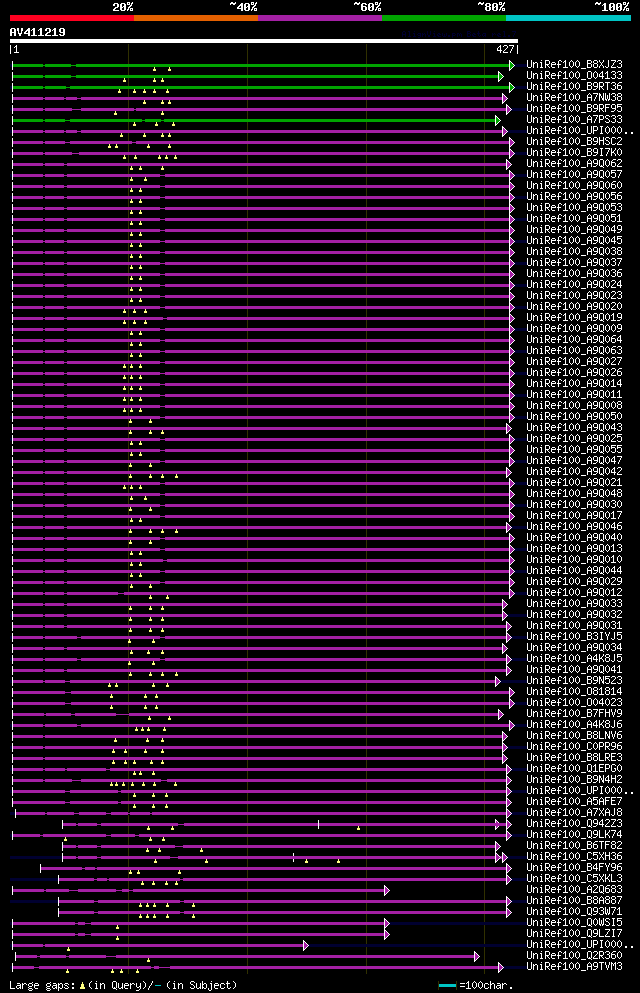Click the orange ~40% identity legend segment
640x993 pixels.
point(196,18)
